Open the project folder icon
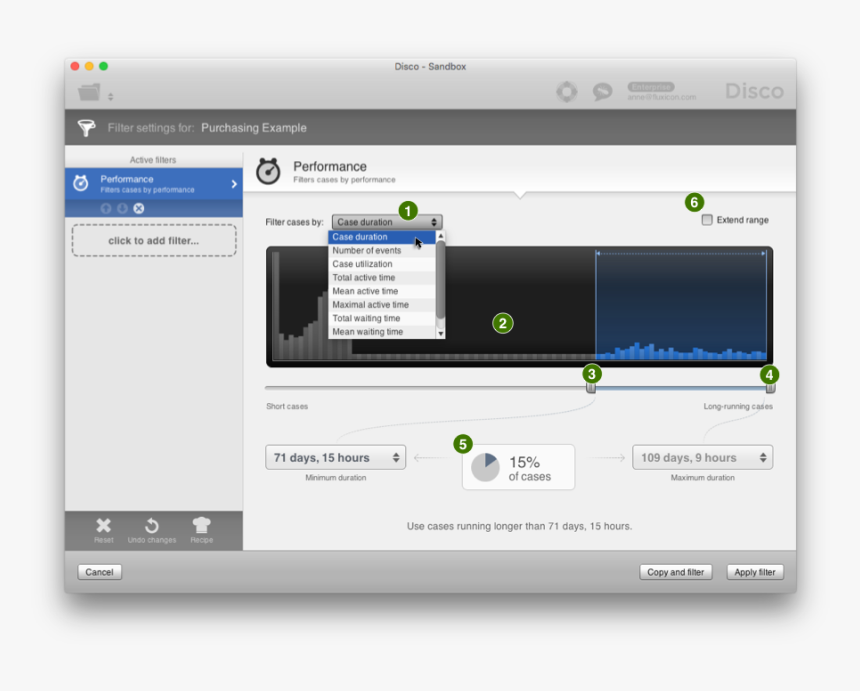The image size is (860, 691). (x=89, y=92)
